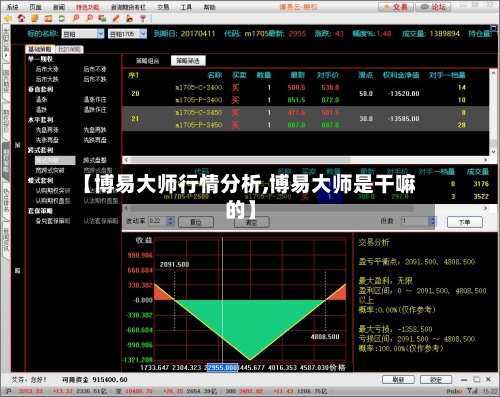
Task: Click the 交易 lightning button at top right
Action: click(396, 7)
